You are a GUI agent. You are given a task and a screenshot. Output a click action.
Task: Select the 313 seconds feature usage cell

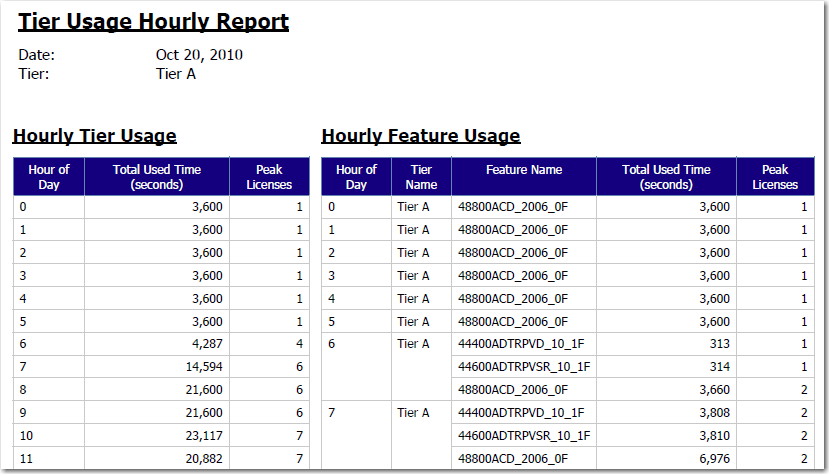pyautogui.click(x=716, y=344)
